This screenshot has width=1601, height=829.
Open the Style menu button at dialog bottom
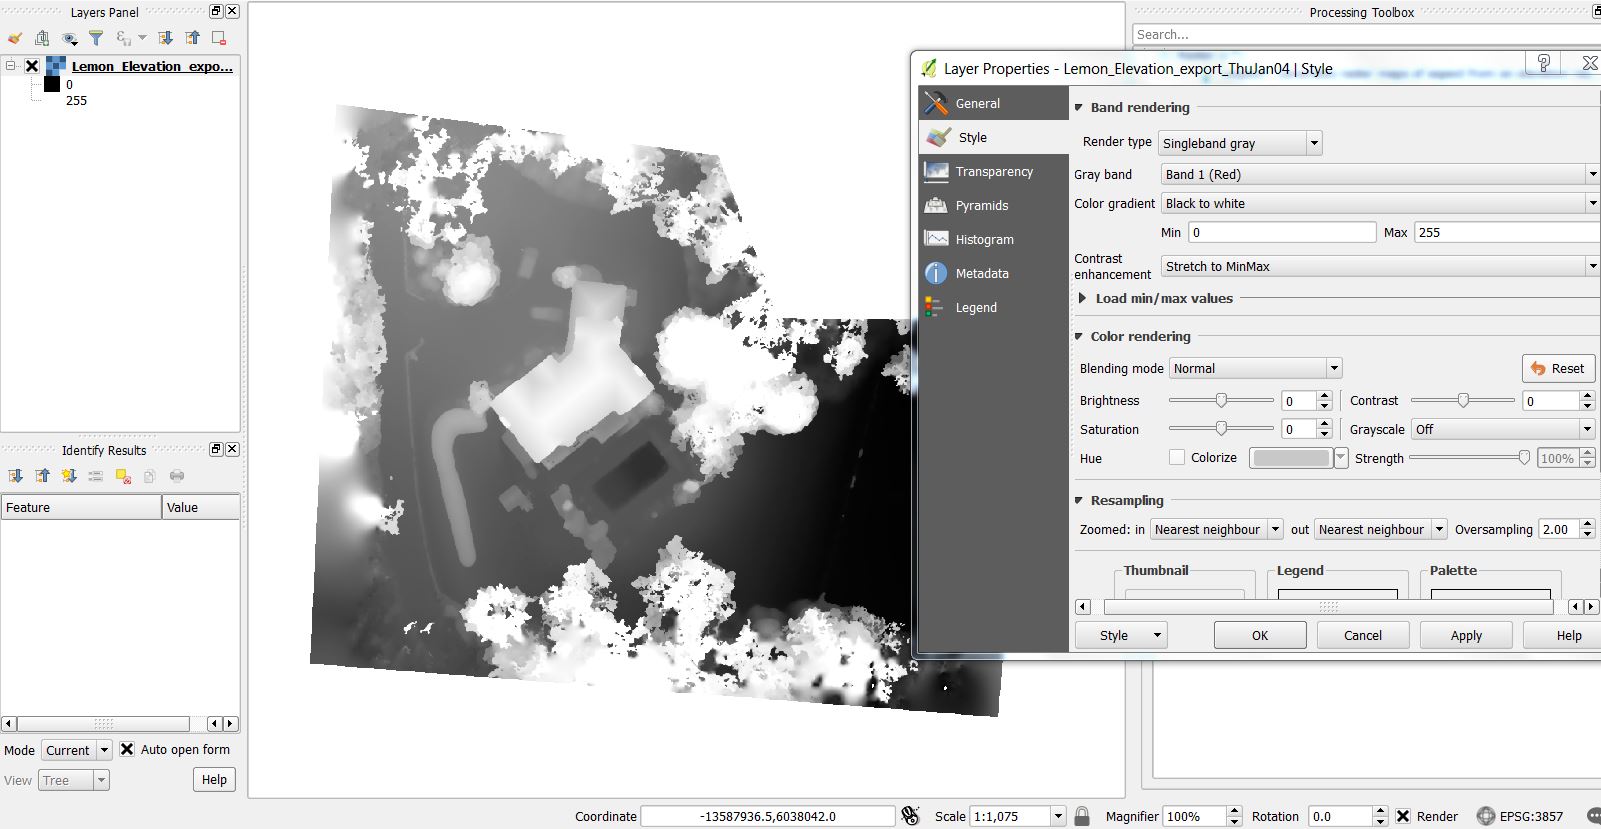(x=1120, y=635)
